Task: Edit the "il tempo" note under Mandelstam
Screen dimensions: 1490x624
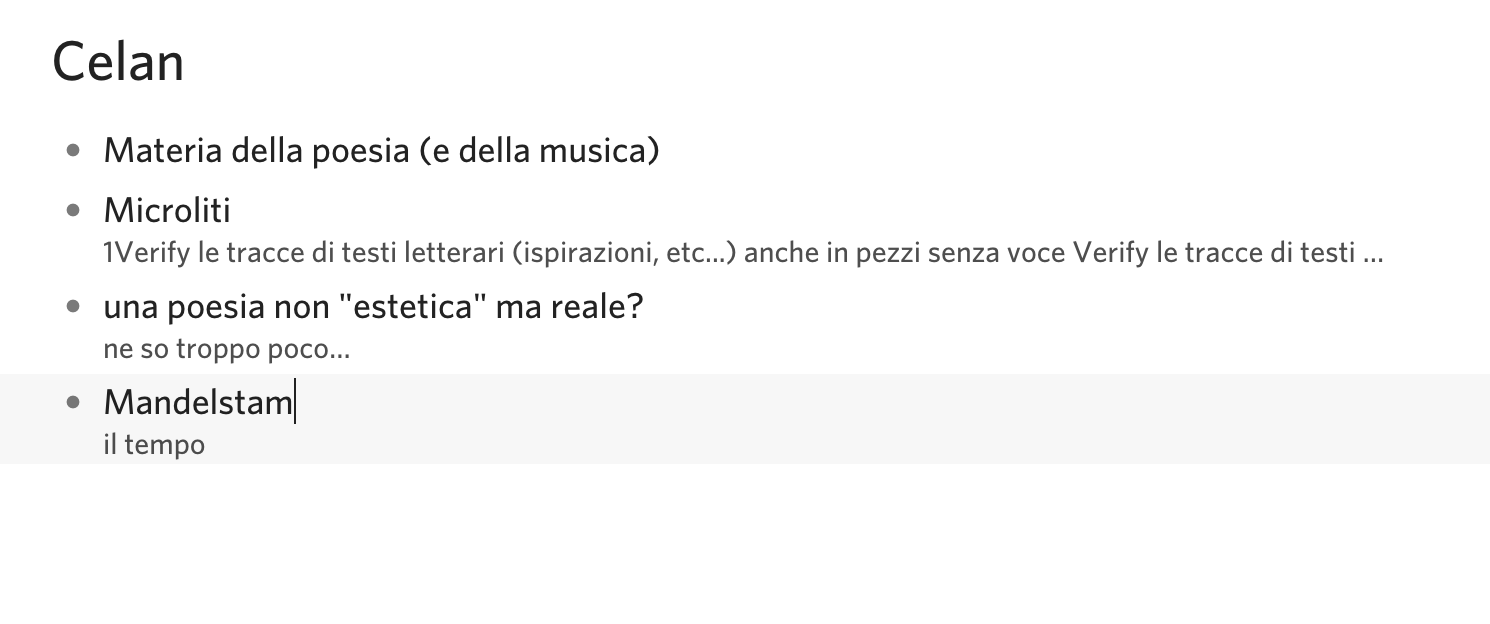Action: click(x=154, y=445)
